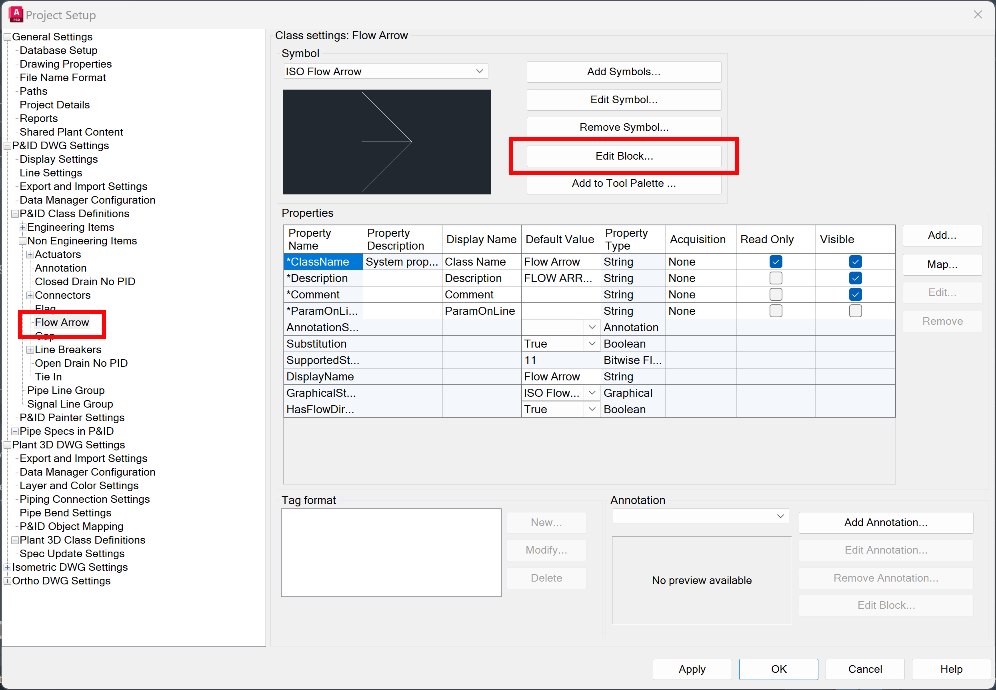Click the Cancel button
Image resolution: width=996 pixels, height=690 pixels.
[x=865, y=669]
